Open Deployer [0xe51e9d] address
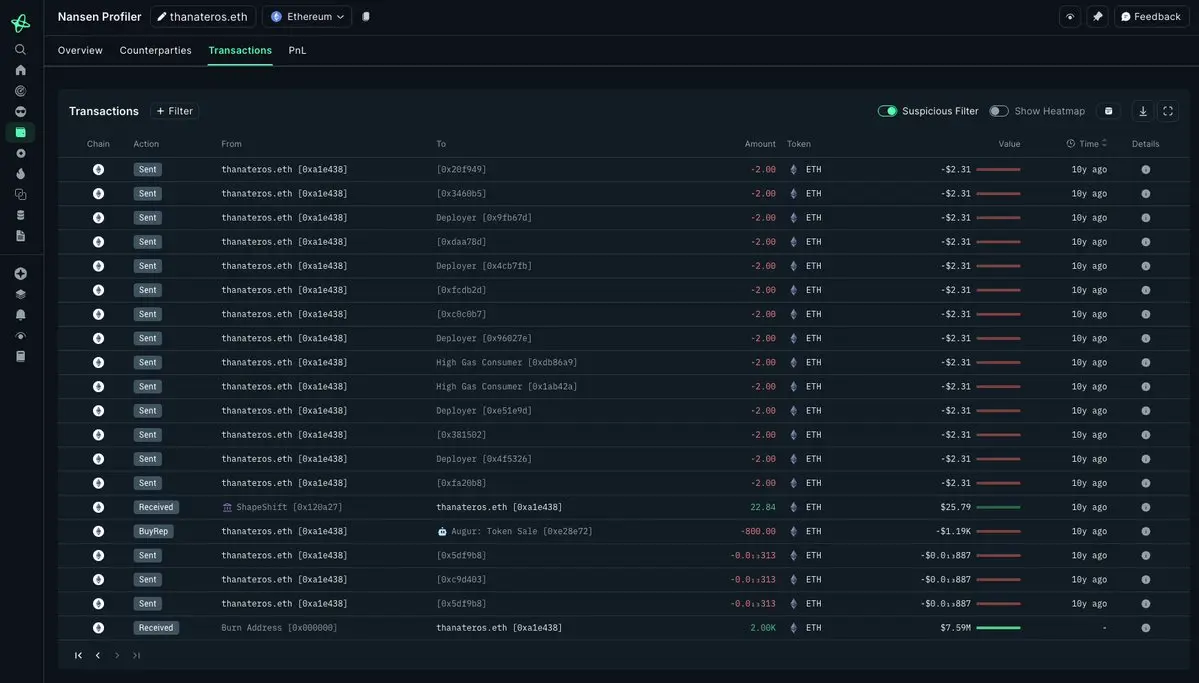The height and width of the screenshot is (683, 1199). [x=484, y=411]
